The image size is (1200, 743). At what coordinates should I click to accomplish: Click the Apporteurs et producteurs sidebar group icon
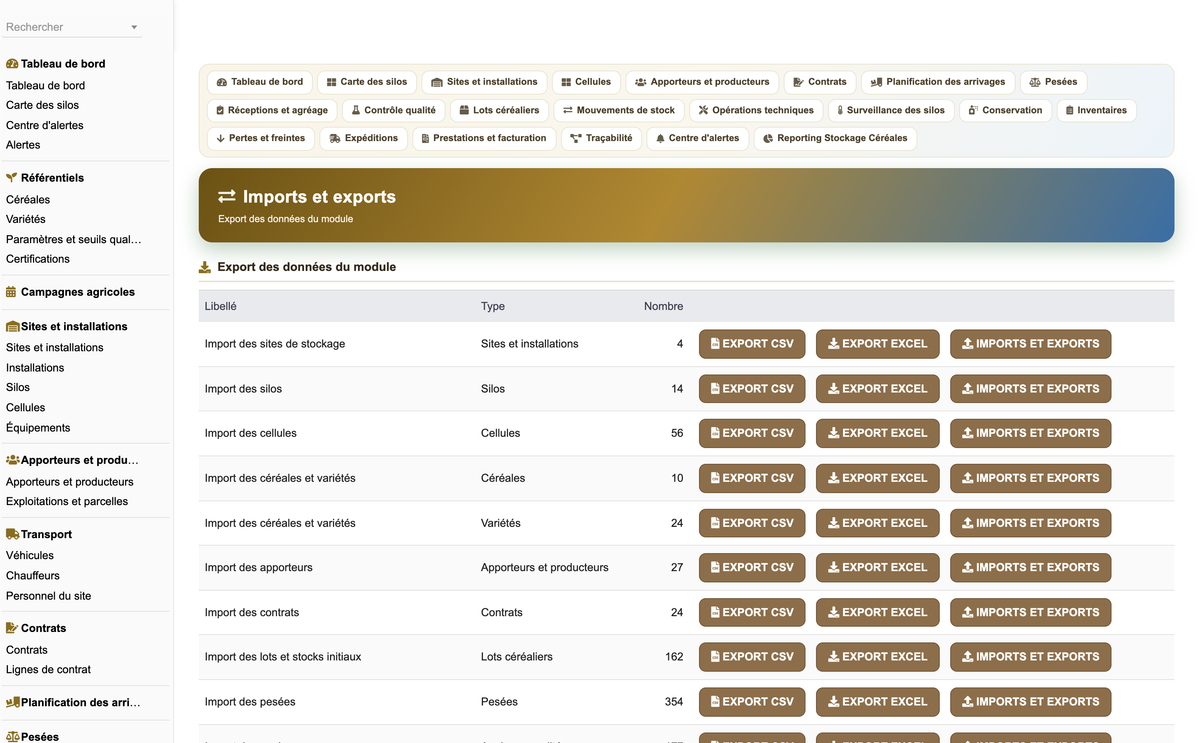(x=13, y=460)
